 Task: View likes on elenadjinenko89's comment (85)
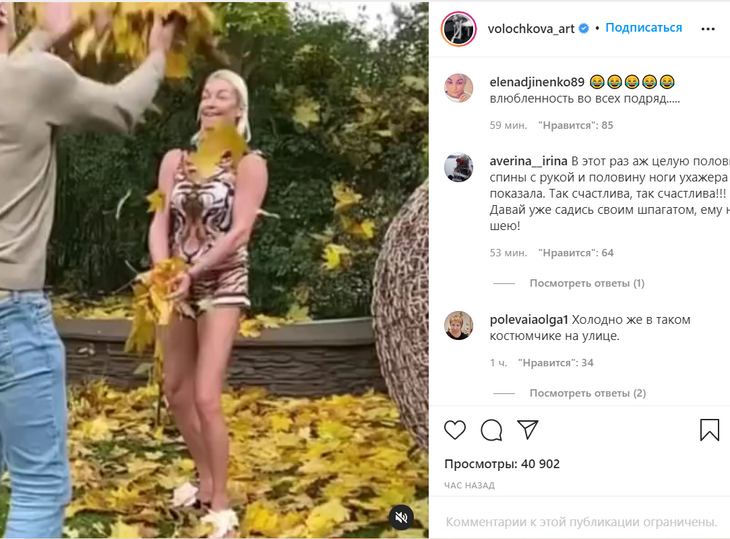coord(575,125)
